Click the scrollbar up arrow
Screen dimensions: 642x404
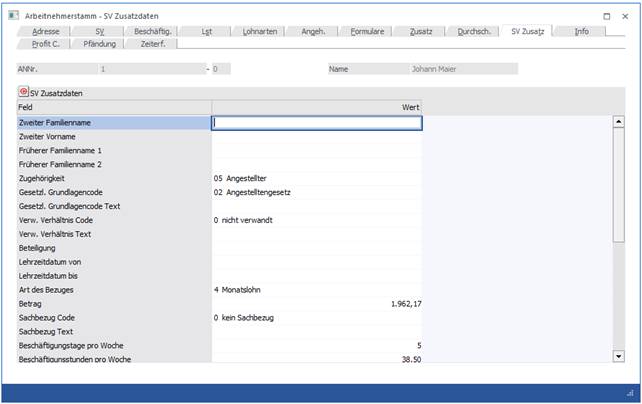coord(619,122)
